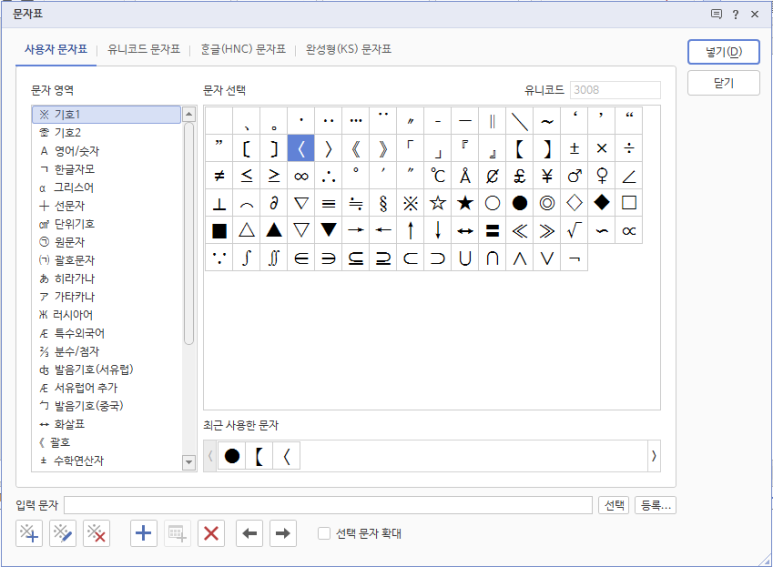Screen dimensions: 773x567
Task: Click the recent characters scroll right arrow
Action: (654, 456)
